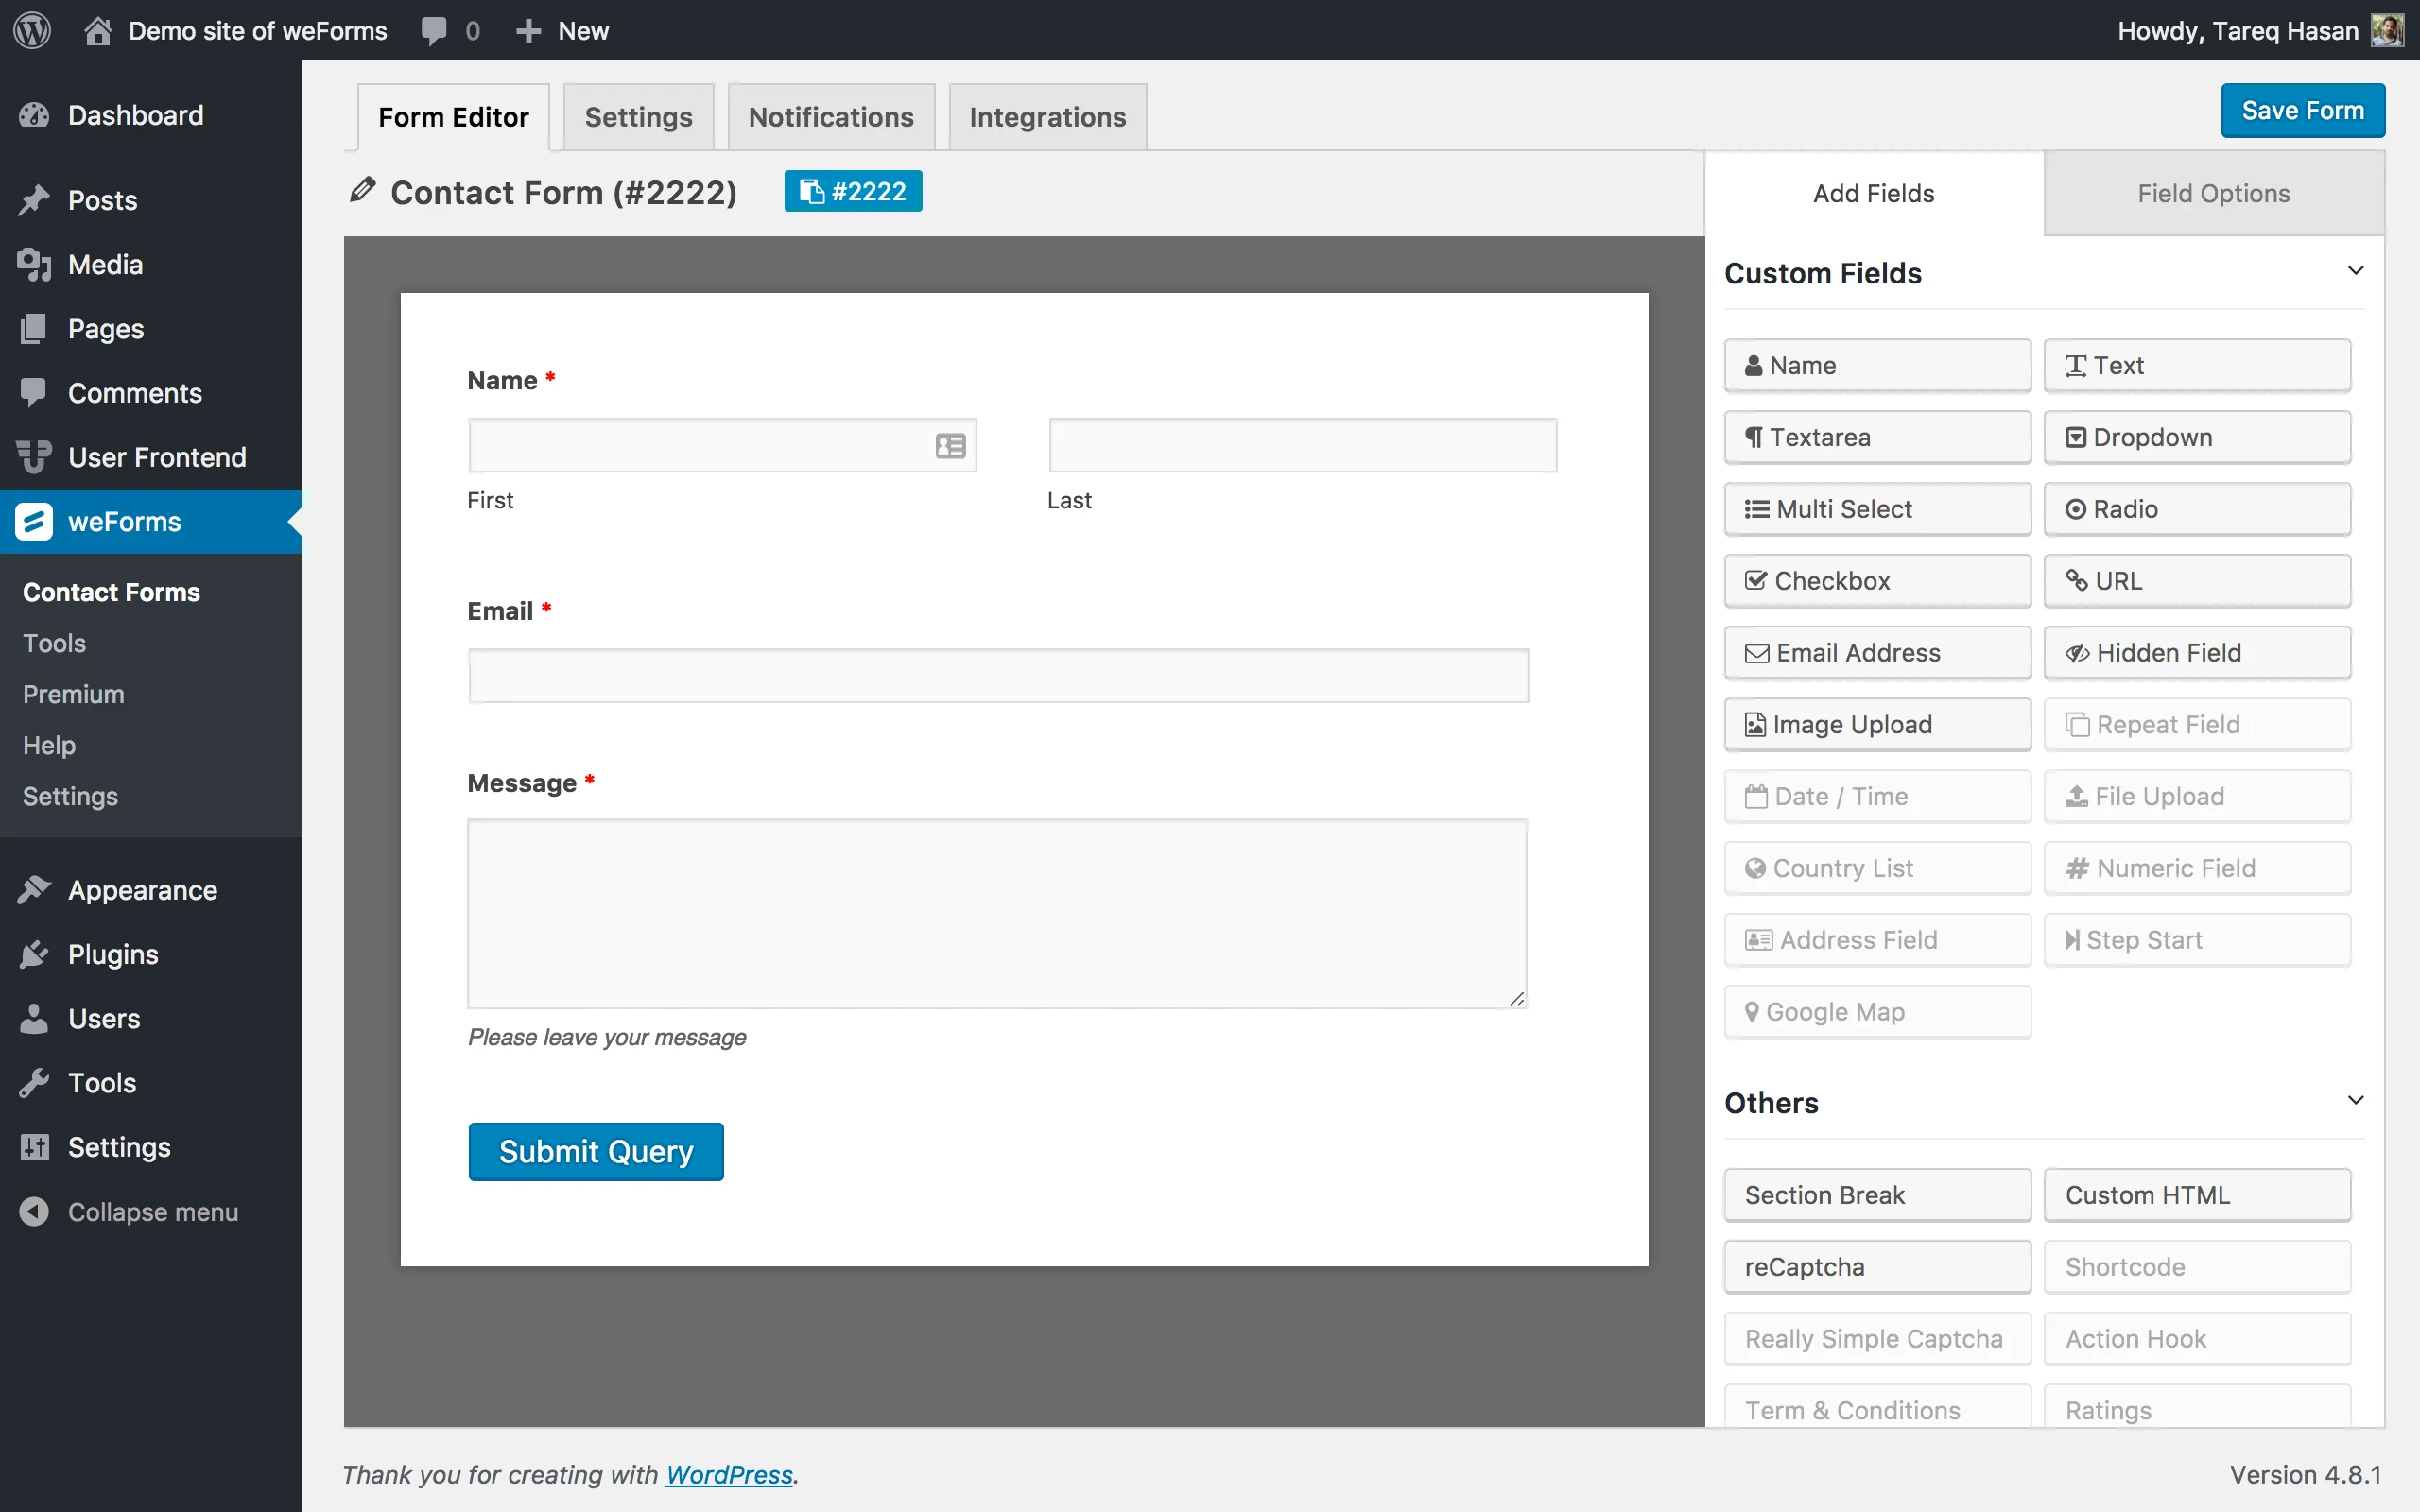Click the Plugins plug icon
The image size is (2420, 1512).
coord(36,954)
